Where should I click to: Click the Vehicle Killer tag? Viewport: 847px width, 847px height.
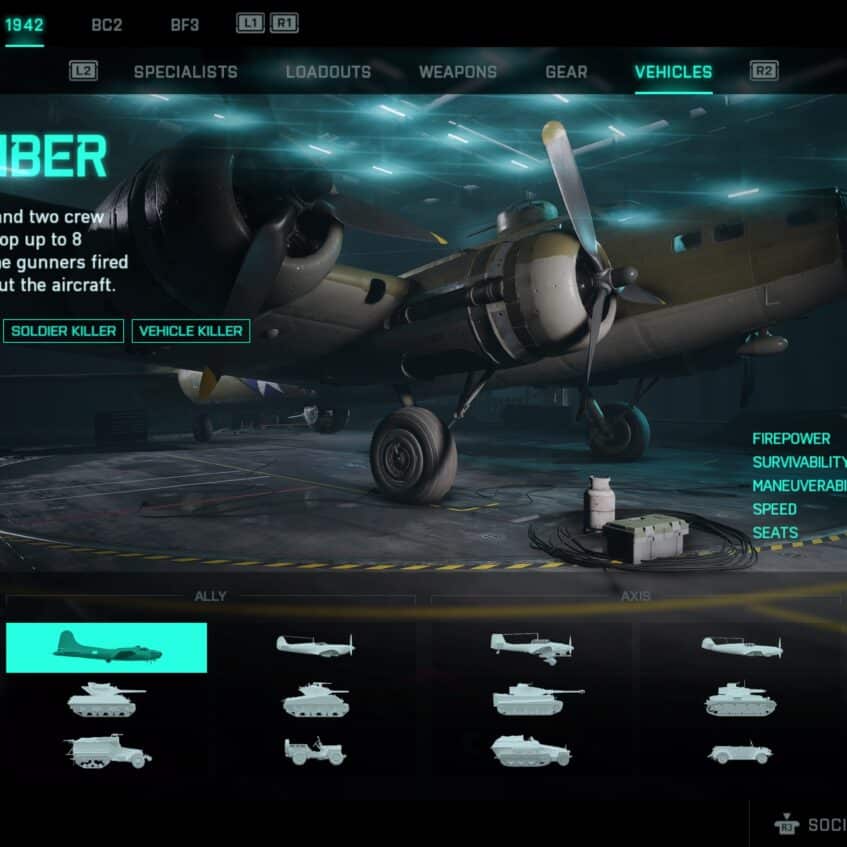tap(191, 331)
